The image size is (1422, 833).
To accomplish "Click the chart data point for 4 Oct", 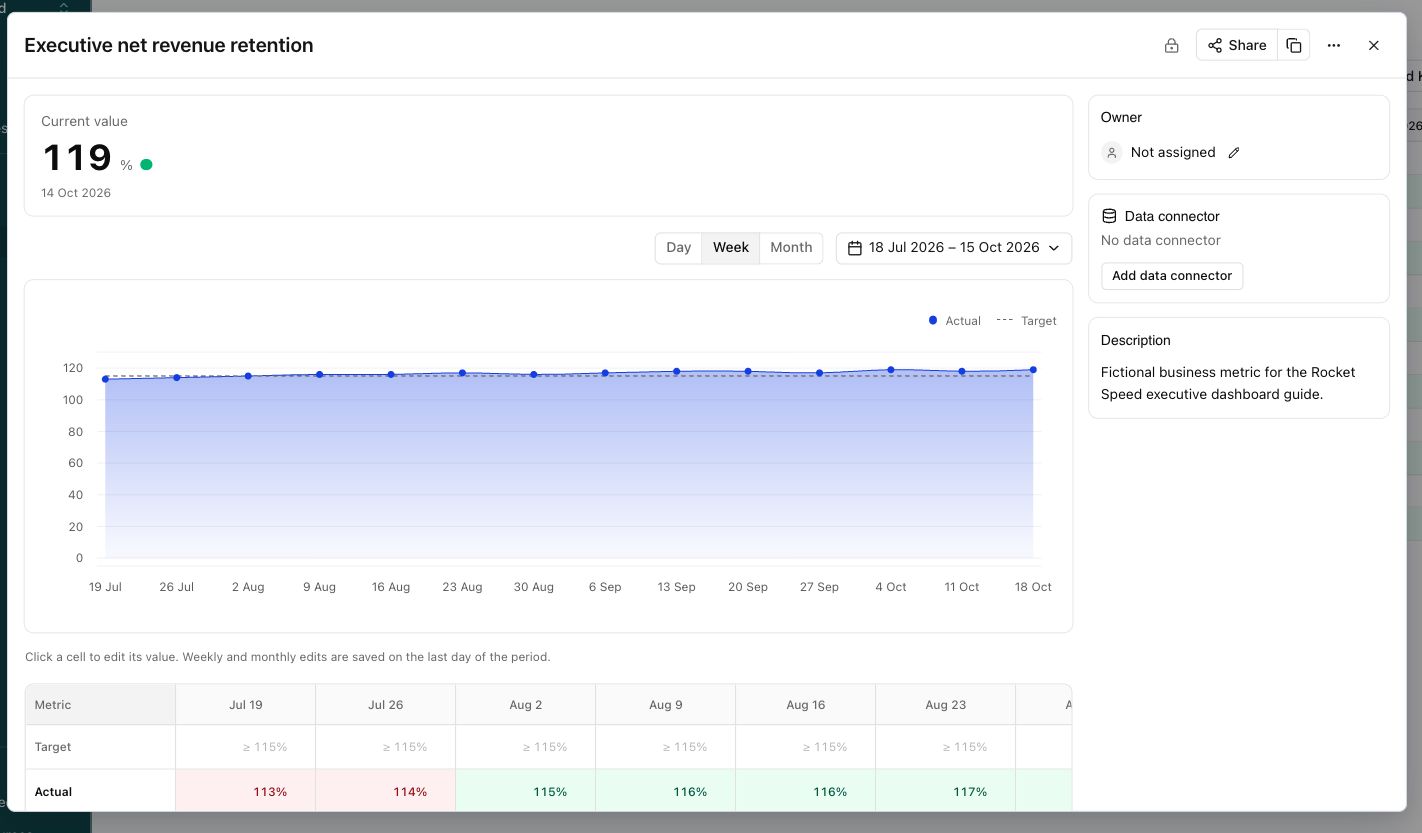I will click(891, 370).
